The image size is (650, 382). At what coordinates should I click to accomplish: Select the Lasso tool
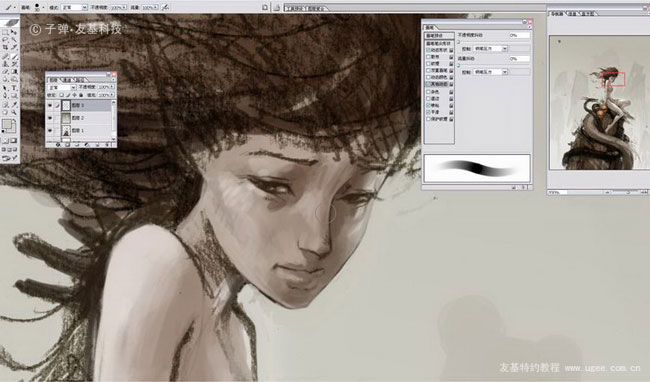[x=5, y=39]
